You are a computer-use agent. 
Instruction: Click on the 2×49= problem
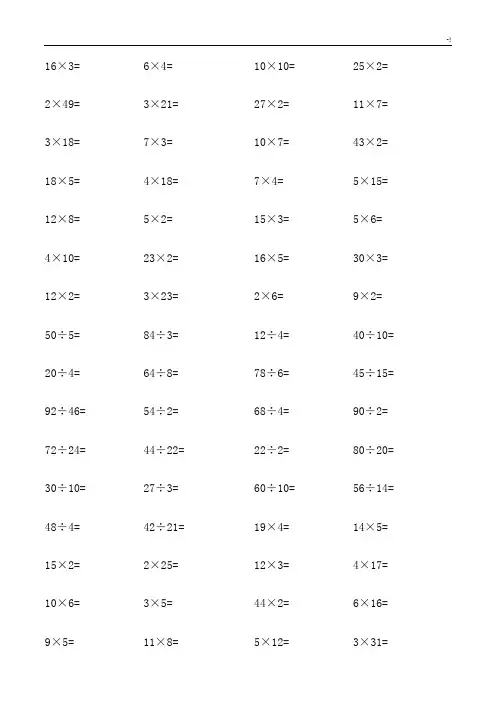coord(62,104)
